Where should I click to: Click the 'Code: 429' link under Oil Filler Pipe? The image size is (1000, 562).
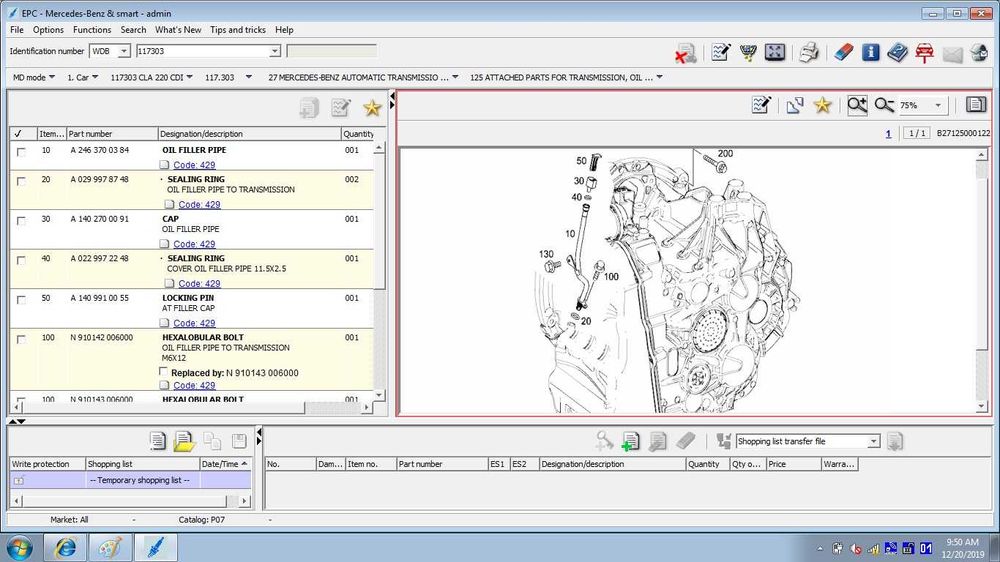[x=194, y=165]
